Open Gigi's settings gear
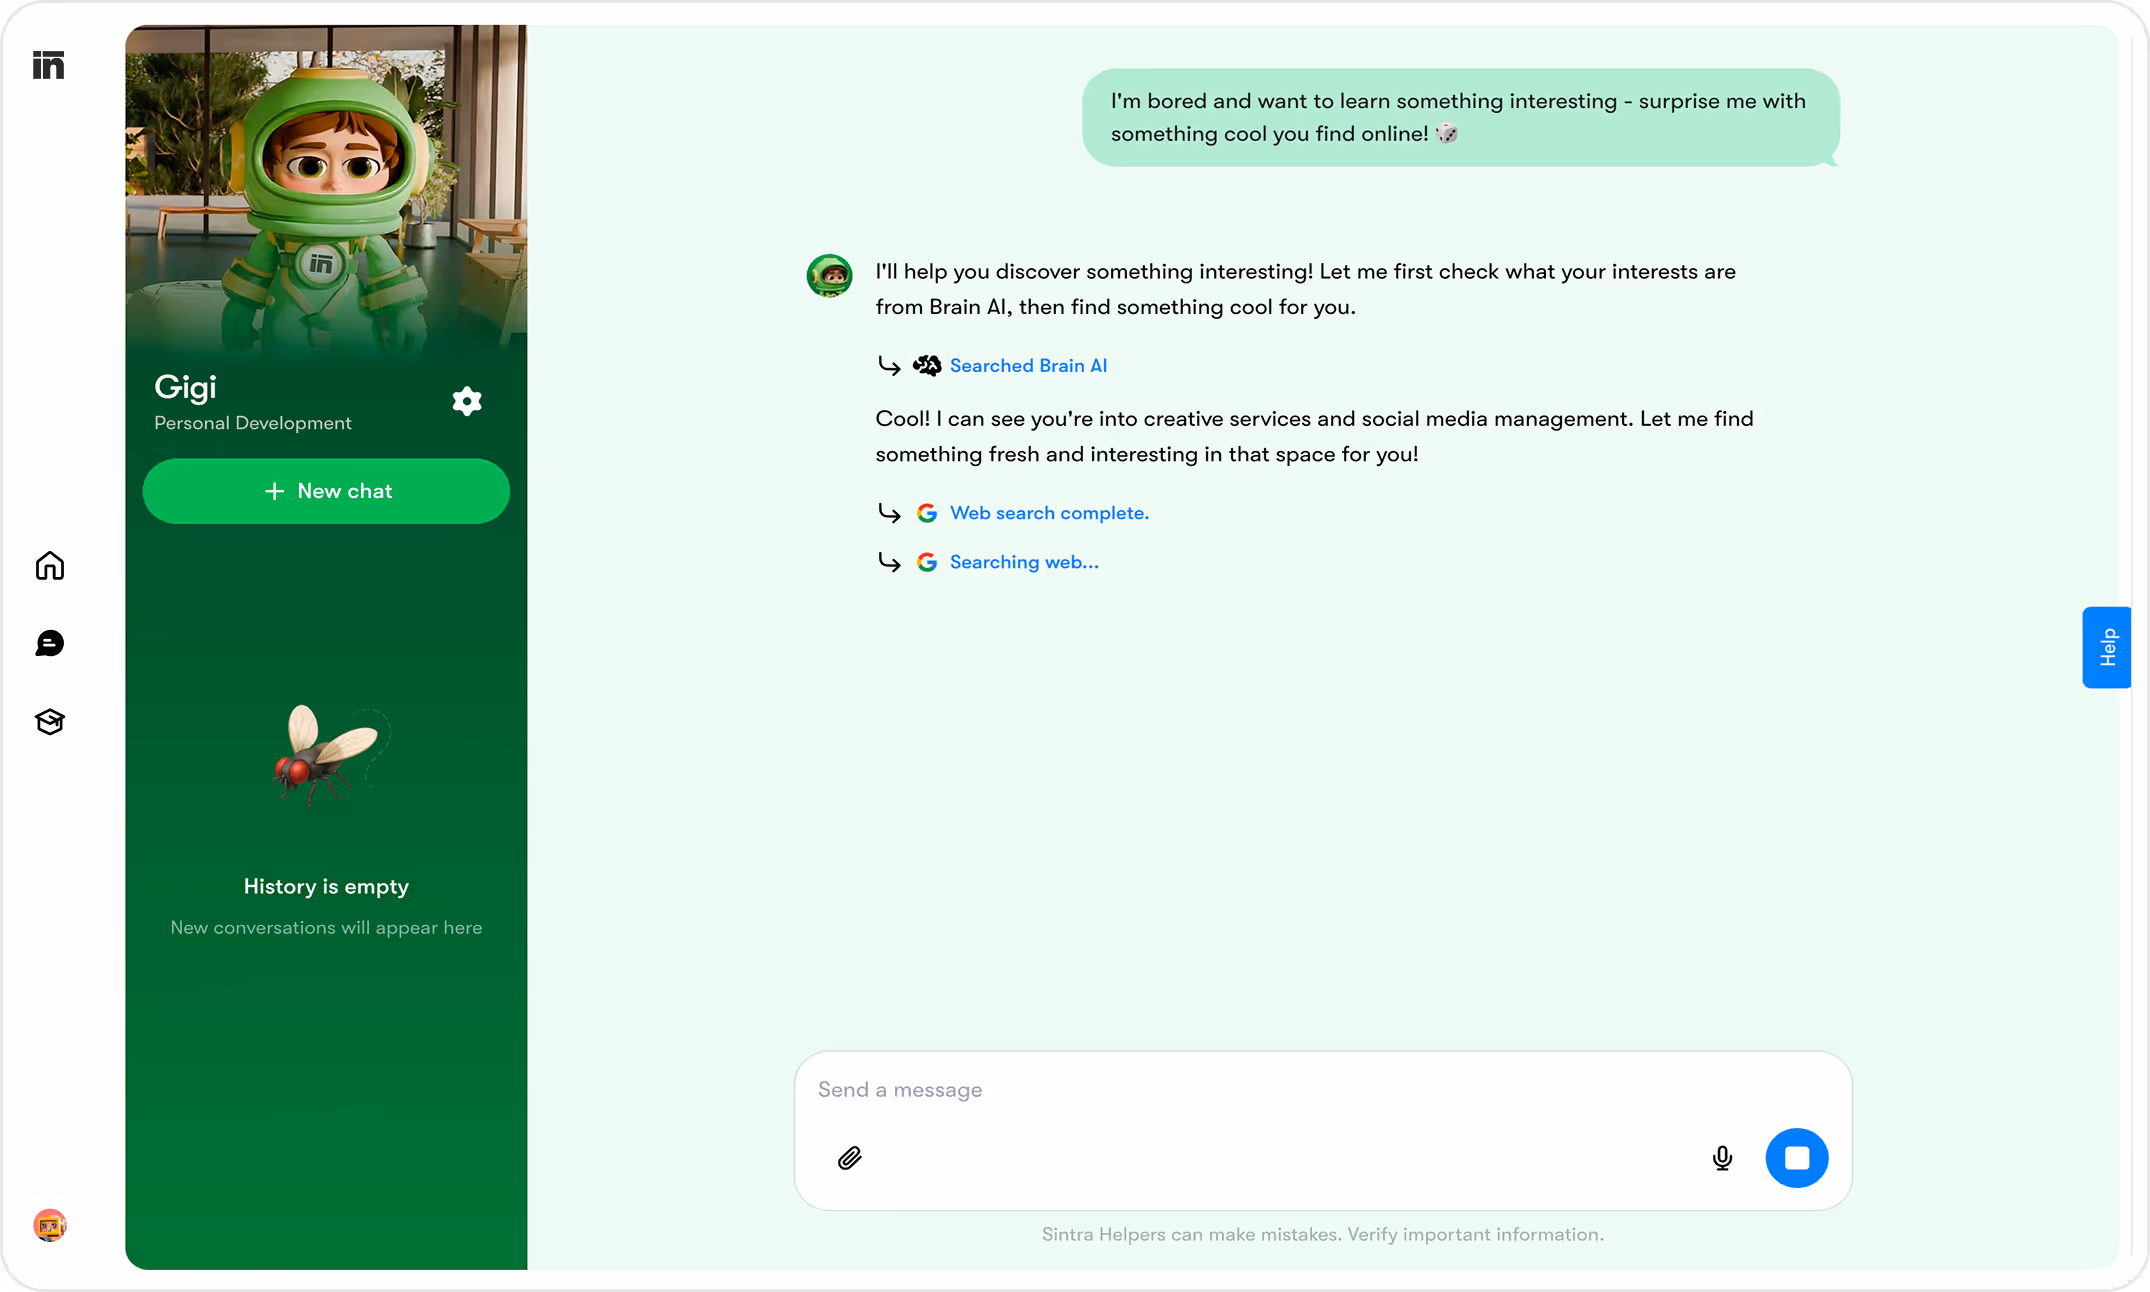The image size is (2150, 1292). [x=467, y=401]
